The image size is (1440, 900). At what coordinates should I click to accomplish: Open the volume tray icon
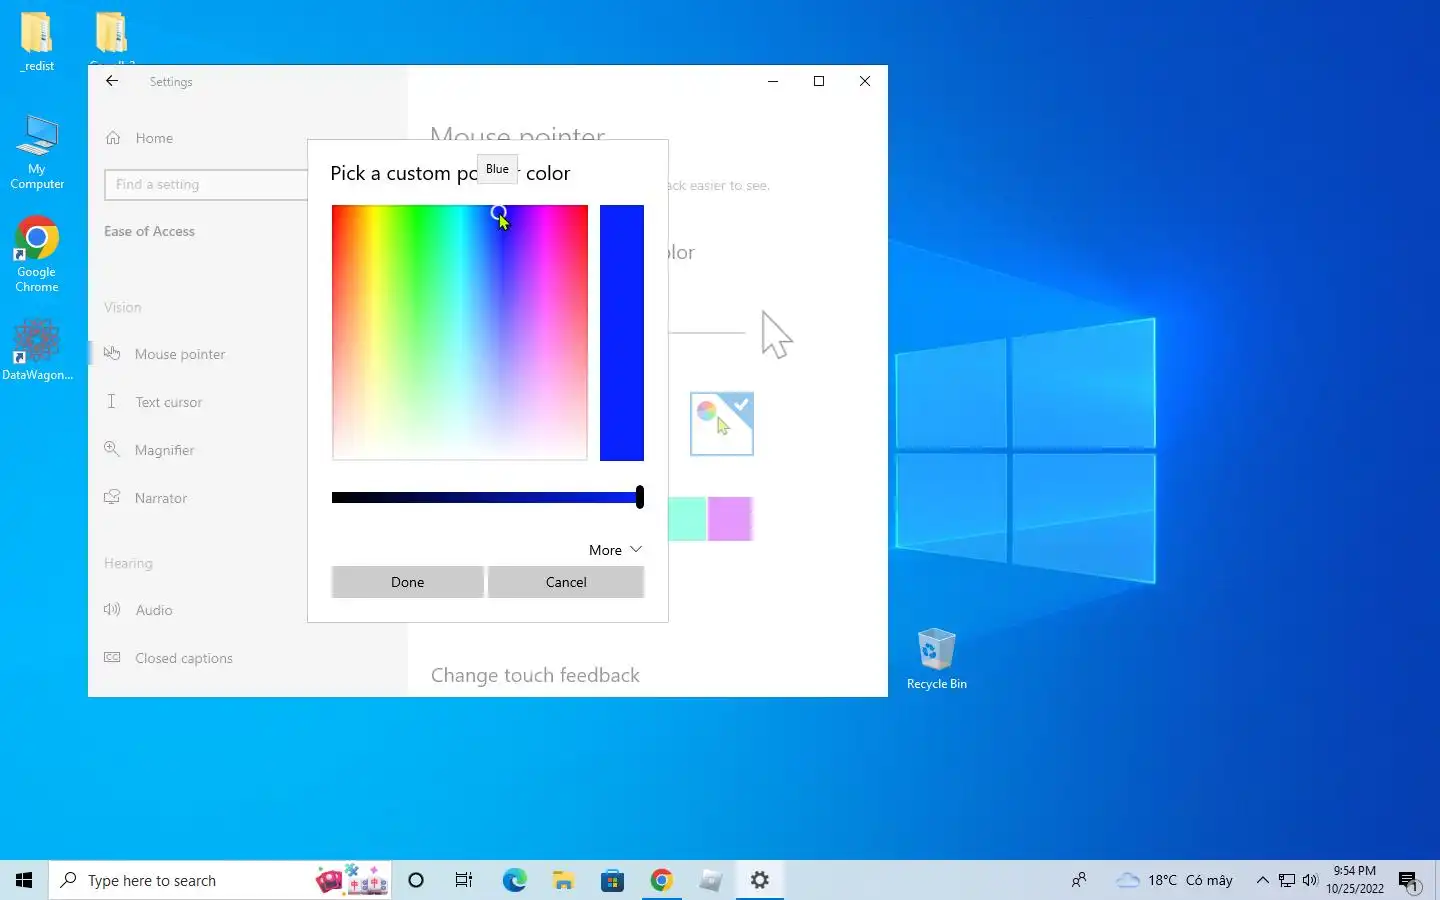[1310, 880]
